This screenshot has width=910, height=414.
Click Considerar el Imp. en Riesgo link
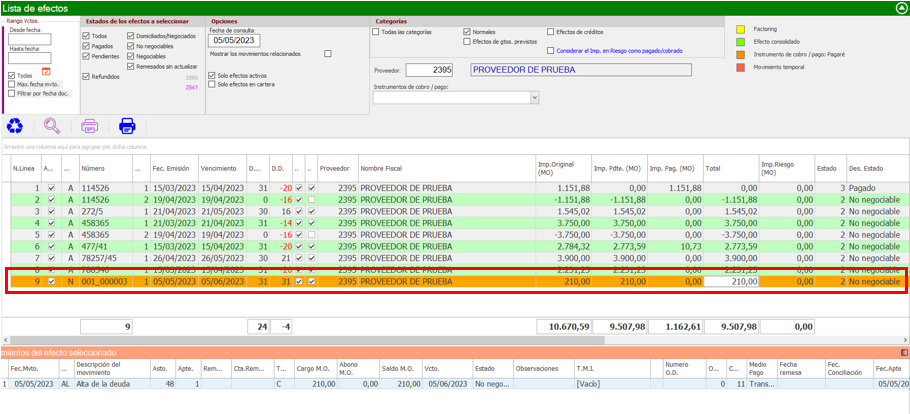coord(621,50)
